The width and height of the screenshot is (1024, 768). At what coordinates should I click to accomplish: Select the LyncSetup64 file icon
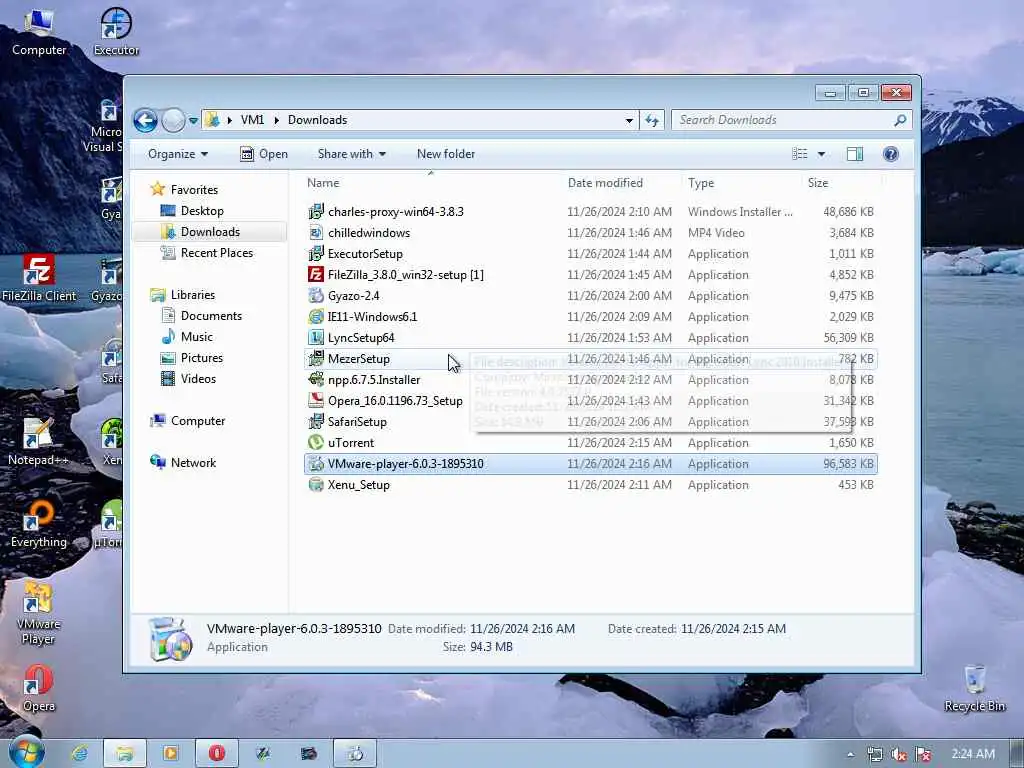click(x=316, y=338)
